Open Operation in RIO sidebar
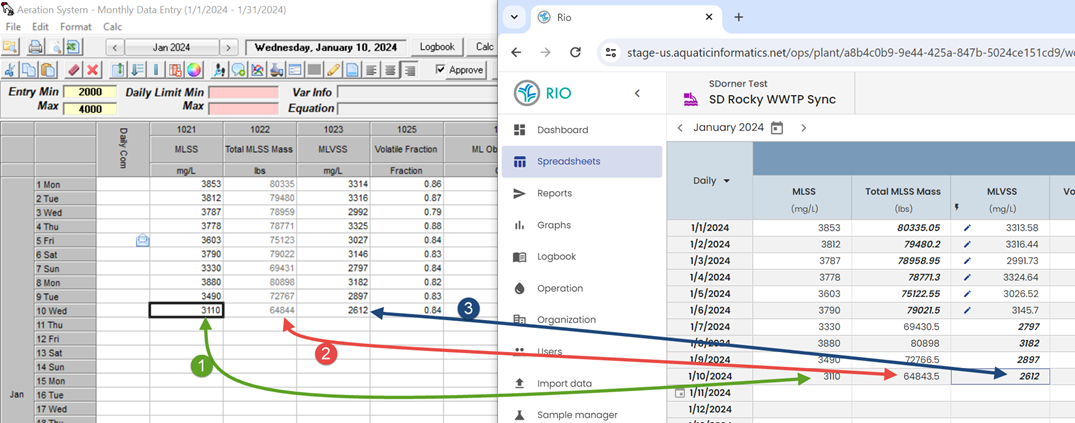Image resolution: width=1075 pixels, height=423 pixels. click(x=581, y=288)
